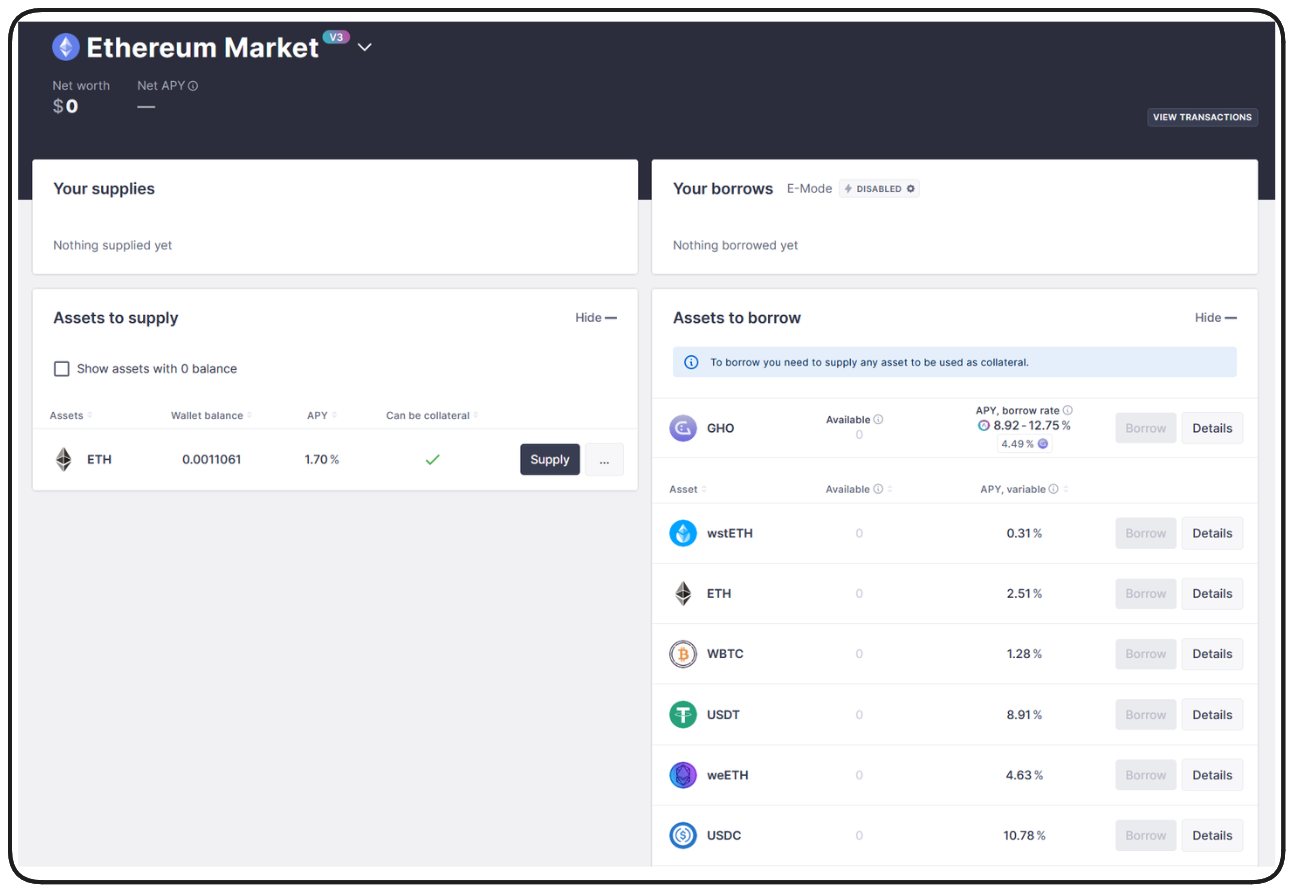The height and width of the screenshot is (892, 1293).
Task: Sort borrow list by APY, variable
Action: 1024,489
